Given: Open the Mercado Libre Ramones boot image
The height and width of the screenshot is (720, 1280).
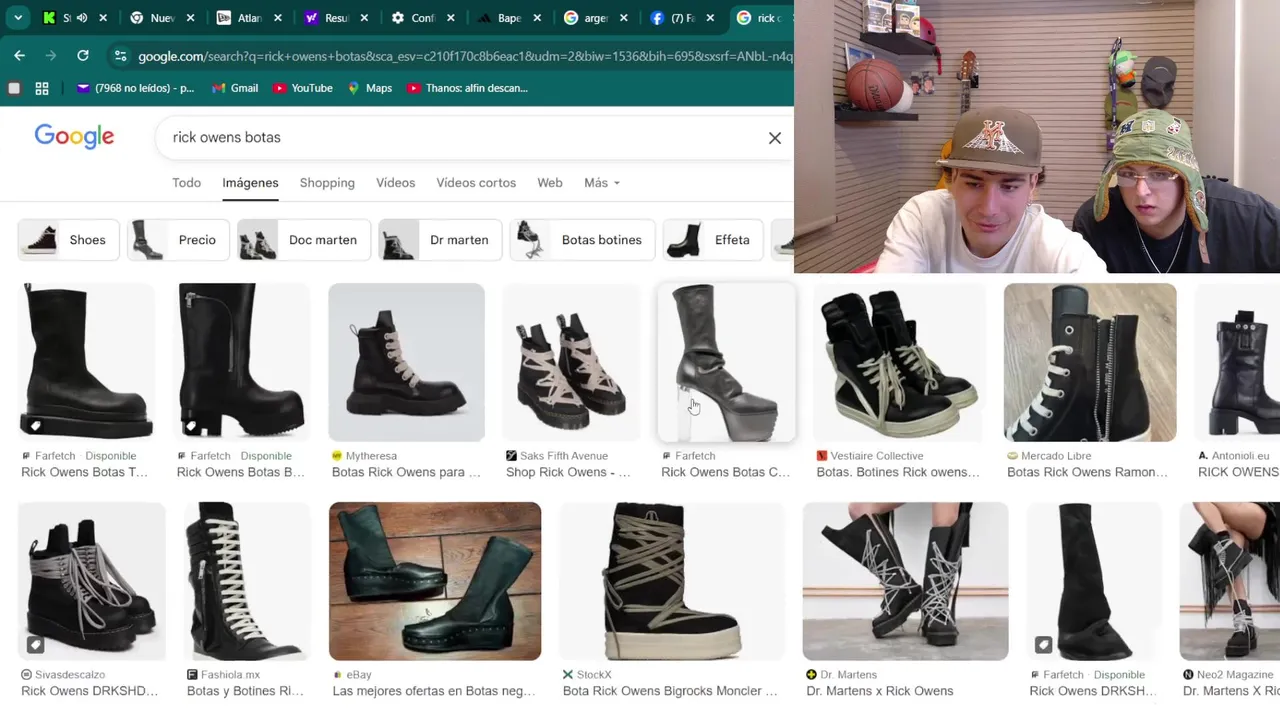Looking at the screenshot, I should pos(1090,362).
